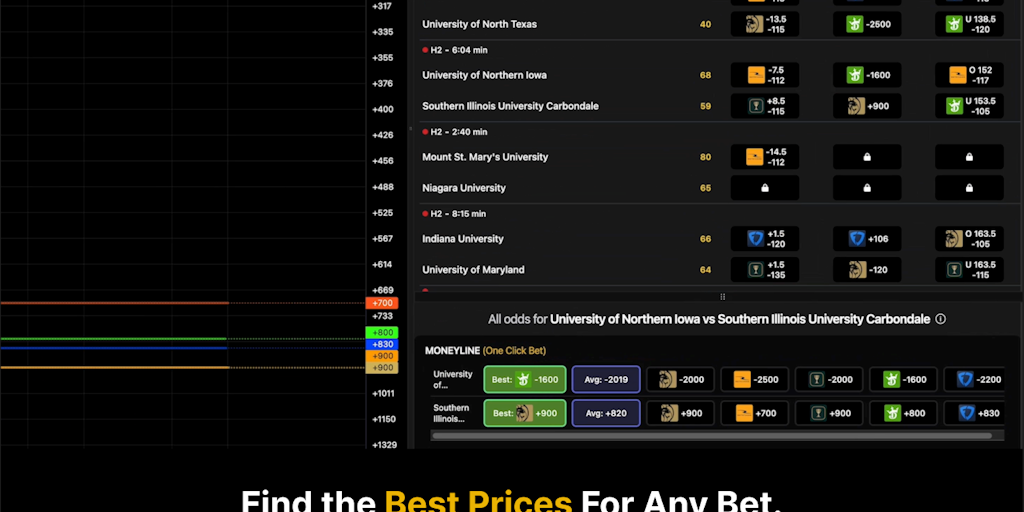Choose Maryland -120 moneyline
1024x512 pixels.
pos(867,269)
